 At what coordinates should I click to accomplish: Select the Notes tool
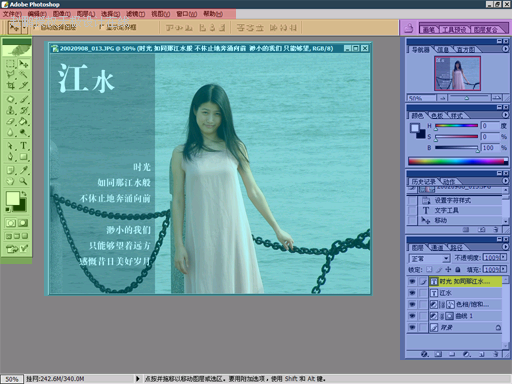pyautogui.click(x=11, y=170)
